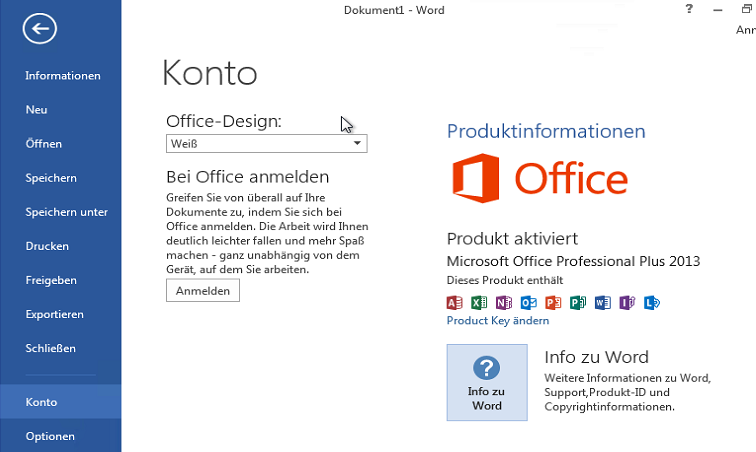Click the OneNote product icon
The width and height of the screenshot is (756, 452).
tap(503, 302)
